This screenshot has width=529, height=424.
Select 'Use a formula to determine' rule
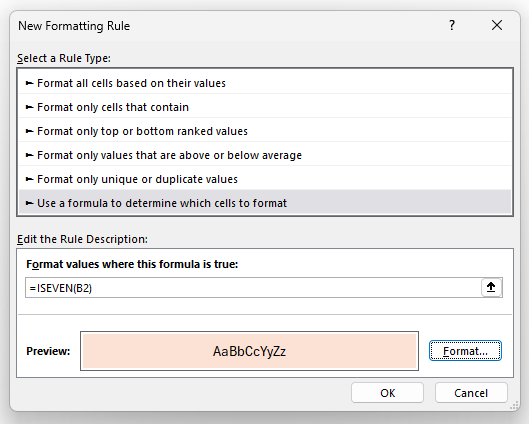(265, 203)
